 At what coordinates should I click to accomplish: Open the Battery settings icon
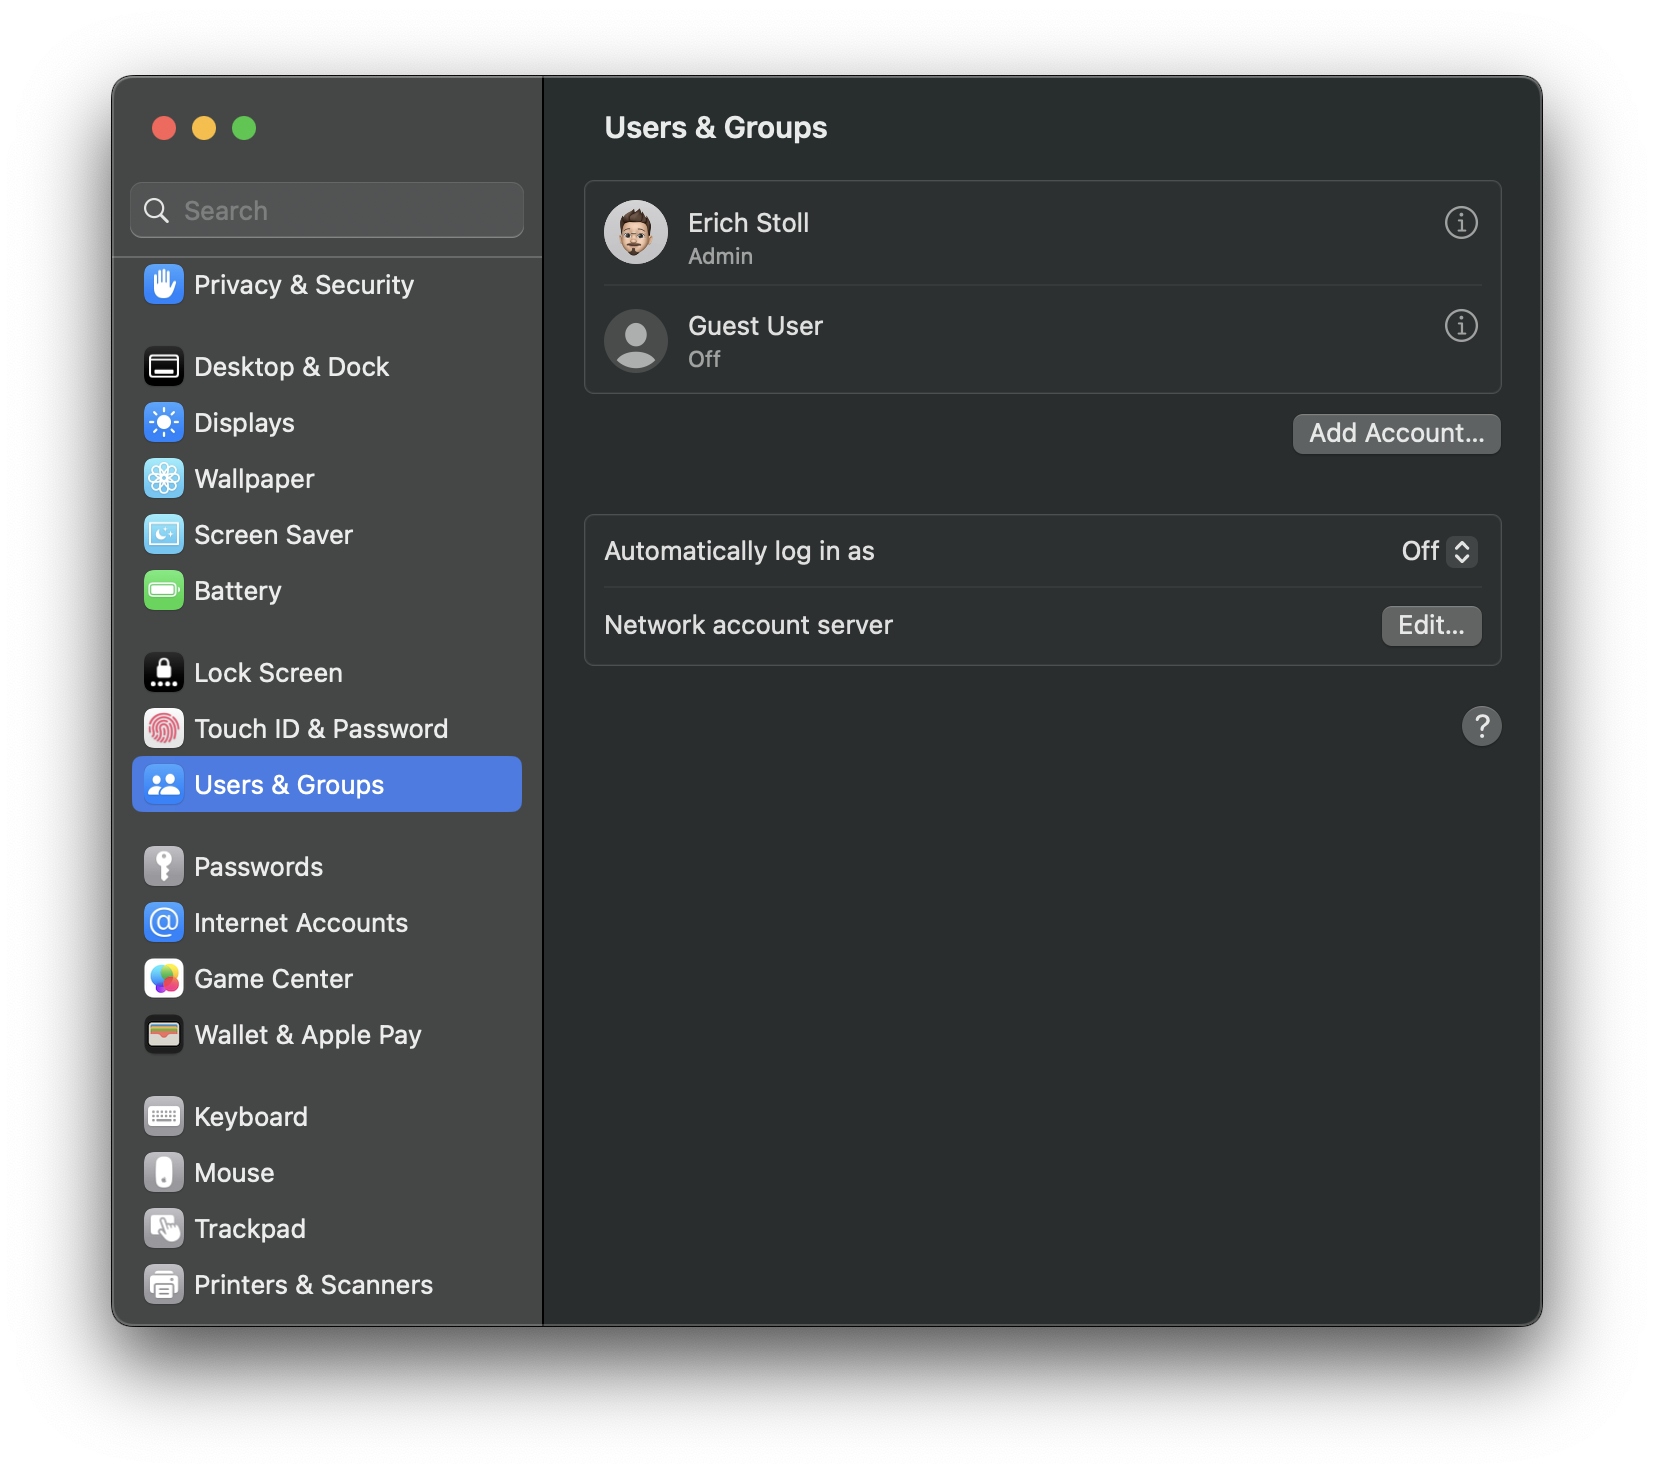click(163, 590)
